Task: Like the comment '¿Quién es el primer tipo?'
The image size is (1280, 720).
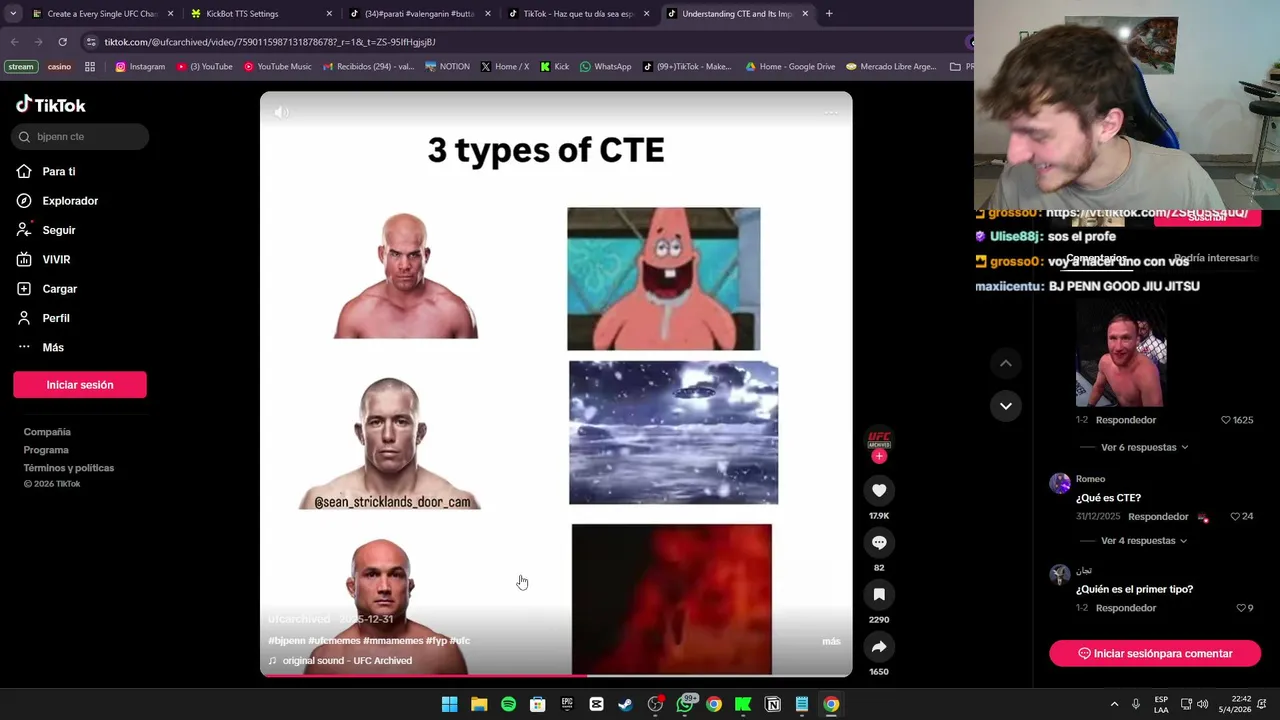Action: click(x=1241, y=608)
